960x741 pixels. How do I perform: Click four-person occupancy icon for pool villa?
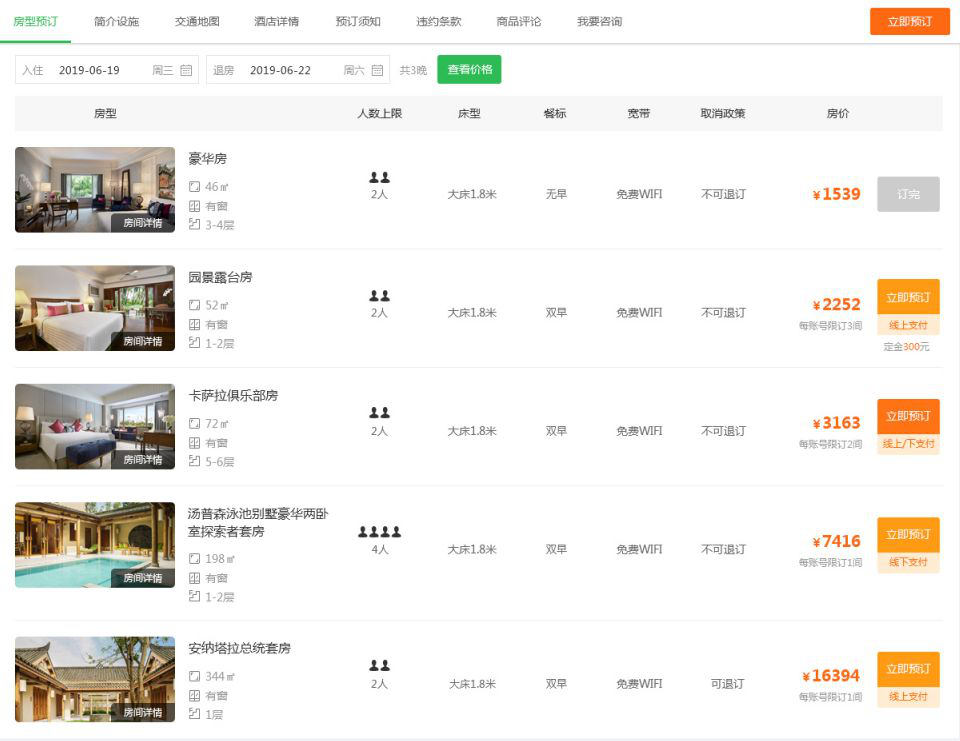tap(379, 532)
